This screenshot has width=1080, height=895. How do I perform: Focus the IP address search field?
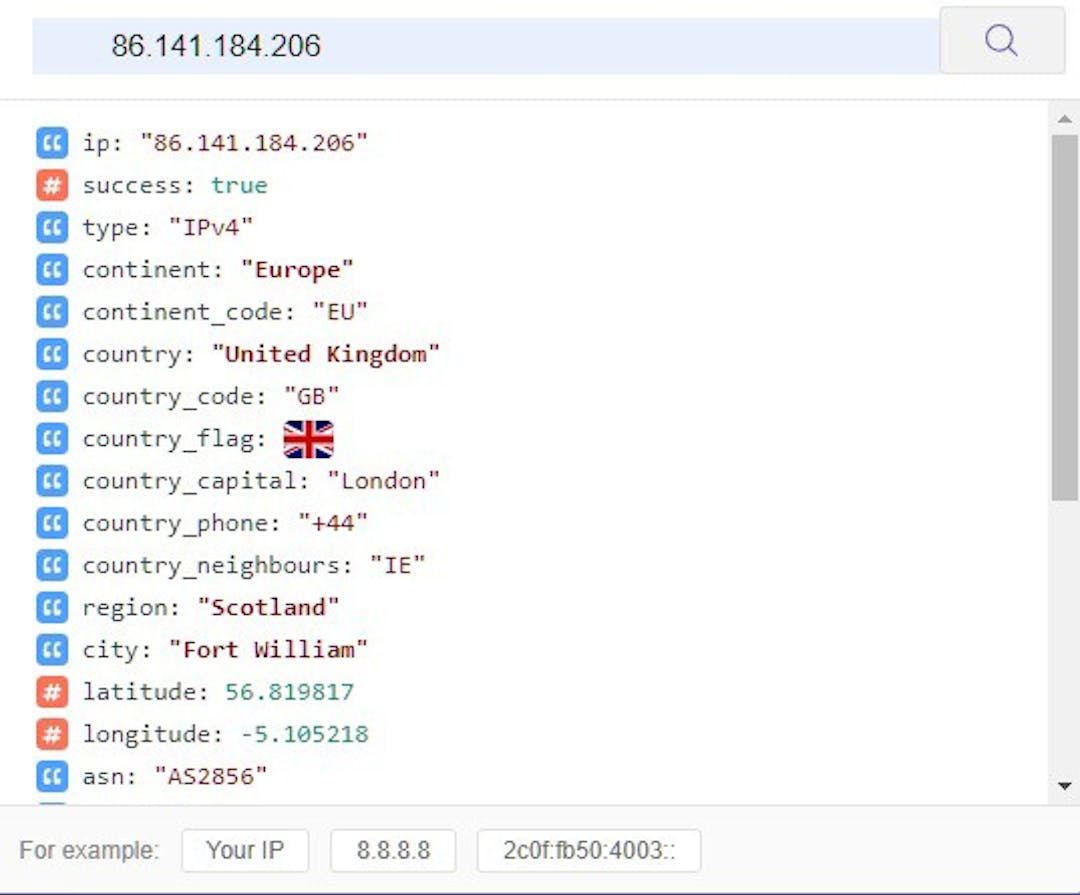coord(486,46)
